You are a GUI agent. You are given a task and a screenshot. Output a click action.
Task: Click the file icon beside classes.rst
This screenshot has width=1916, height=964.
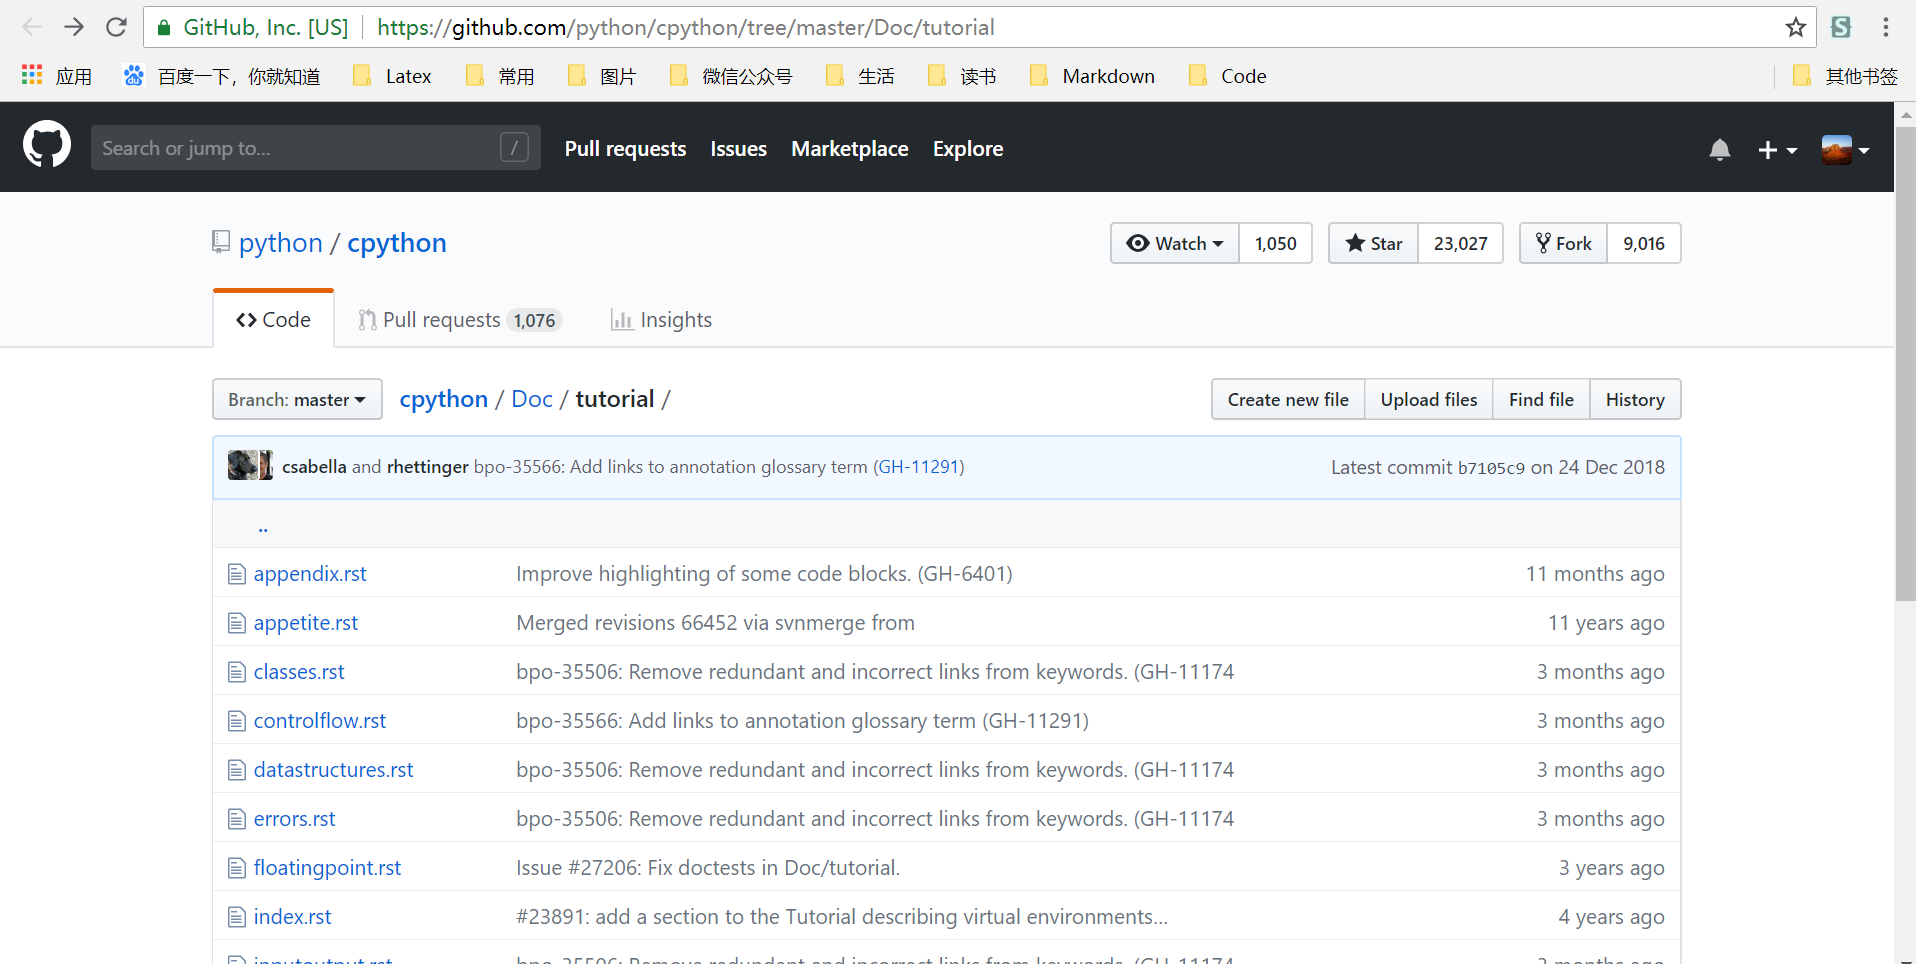point(237,672)
